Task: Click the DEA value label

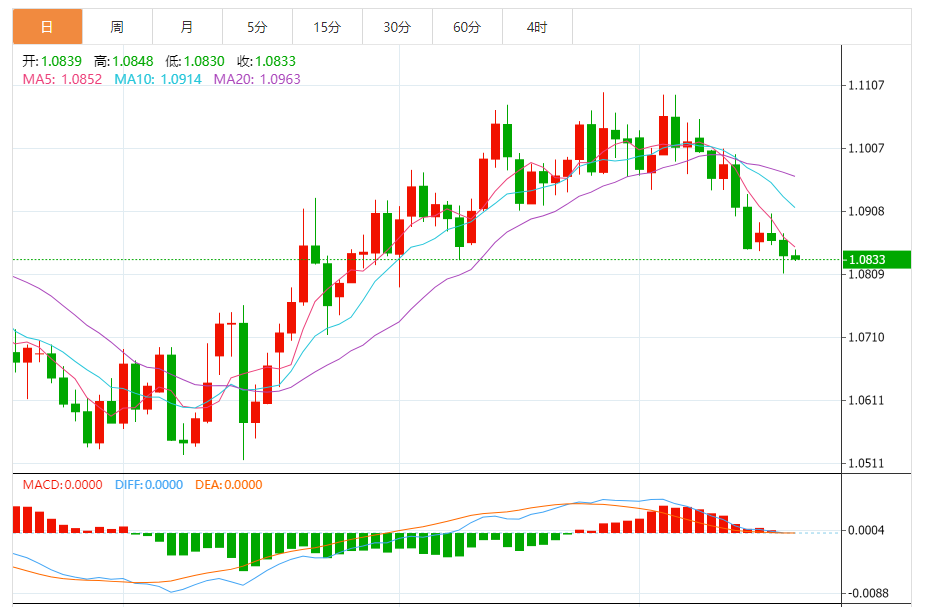Action: [229, 485]
